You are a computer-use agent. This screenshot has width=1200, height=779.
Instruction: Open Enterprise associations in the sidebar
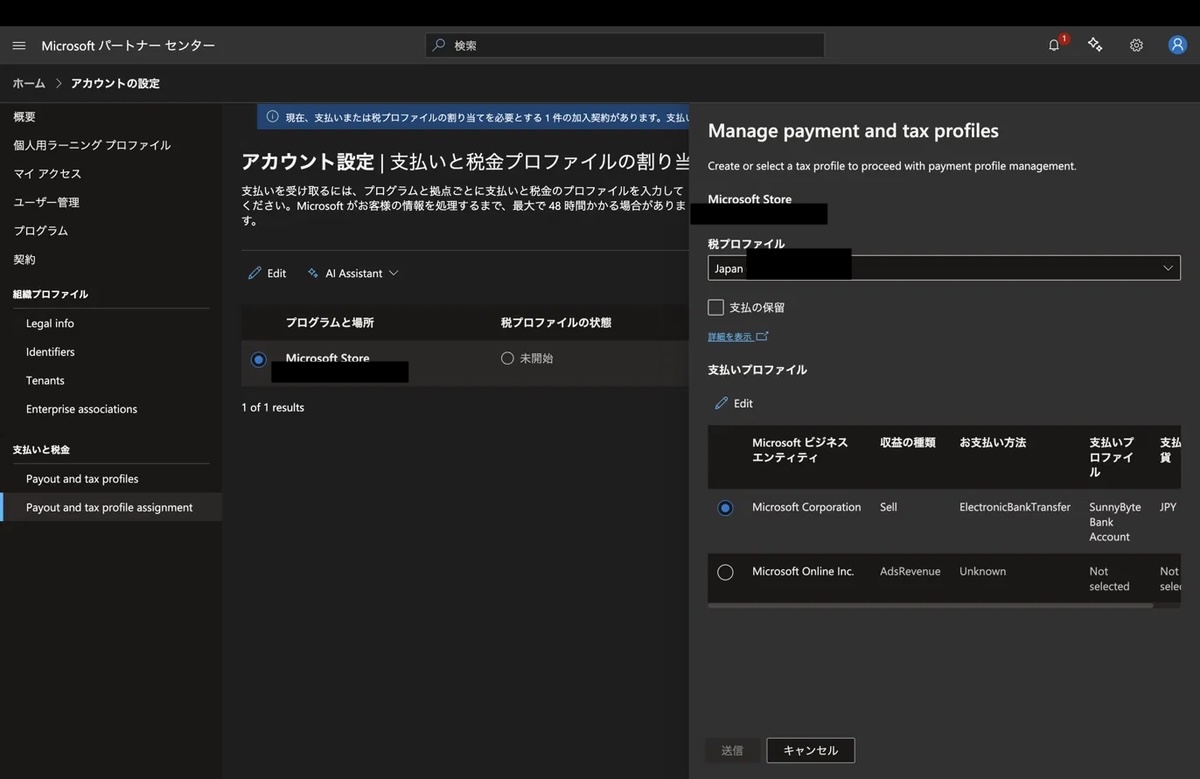click(x=81, y=409)
